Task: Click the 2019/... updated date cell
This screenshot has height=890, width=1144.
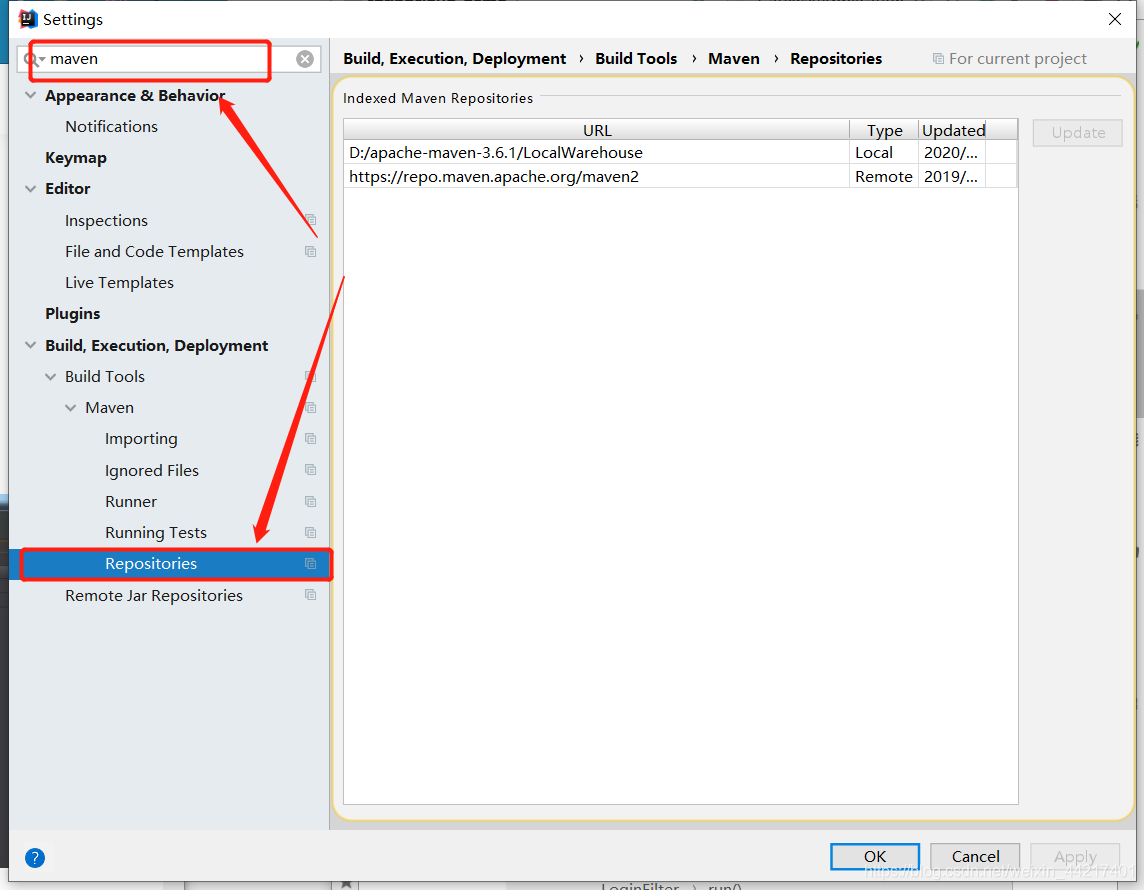Action: 951,177
